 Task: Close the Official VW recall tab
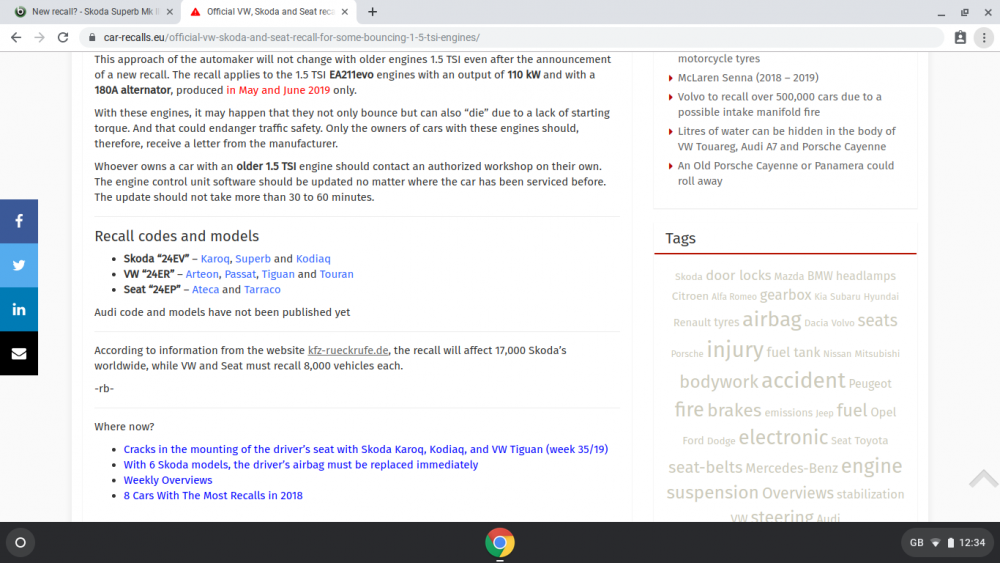344,11
